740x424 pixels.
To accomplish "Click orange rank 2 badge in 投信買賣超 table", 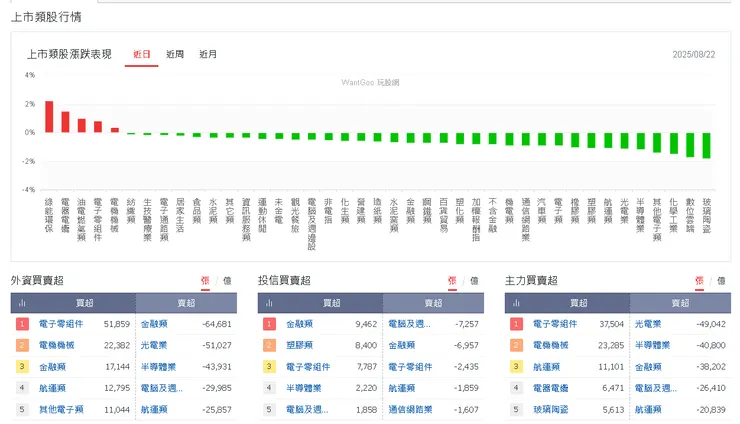I will [269, 345].
